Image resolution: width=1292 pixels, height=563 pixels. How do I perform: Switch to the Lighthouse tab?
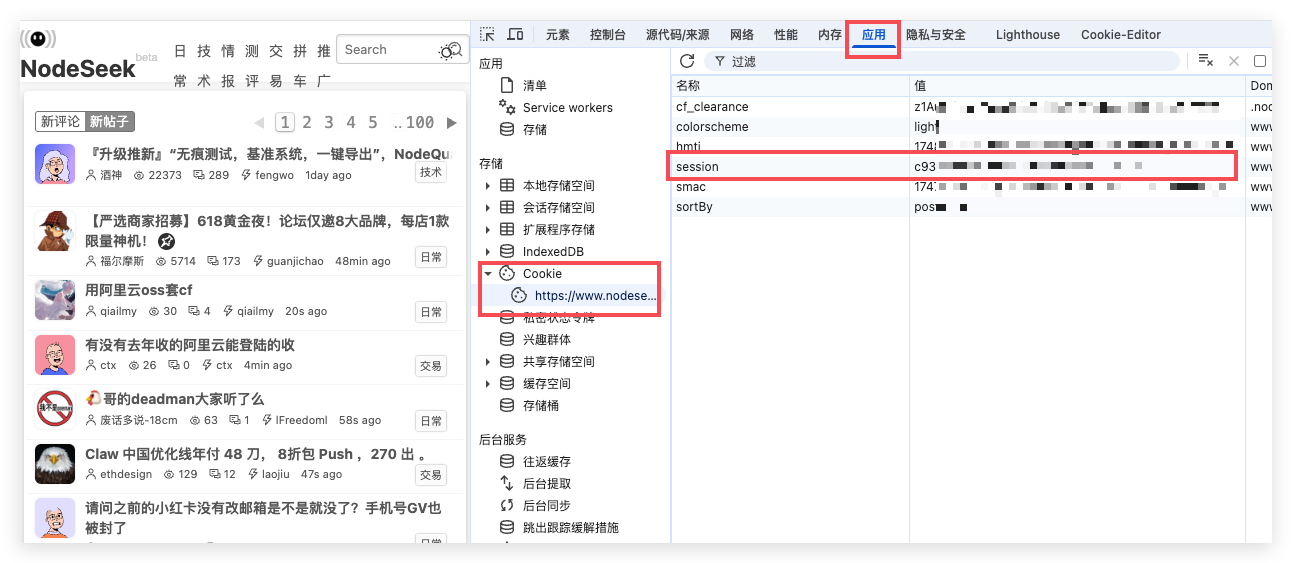[x=1027, y=35]
